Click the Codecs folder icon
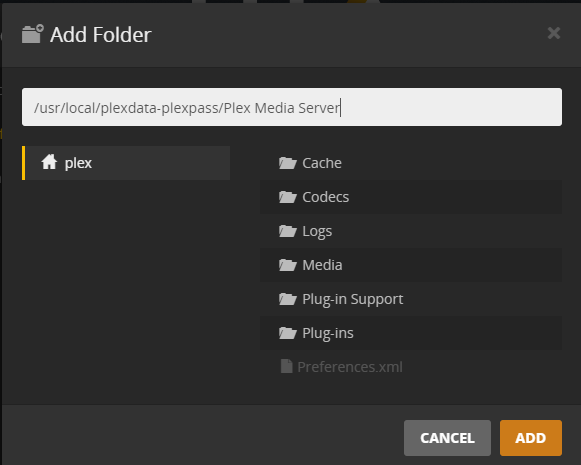The width and height of the screenshot is (581, 465). [288, 197]
